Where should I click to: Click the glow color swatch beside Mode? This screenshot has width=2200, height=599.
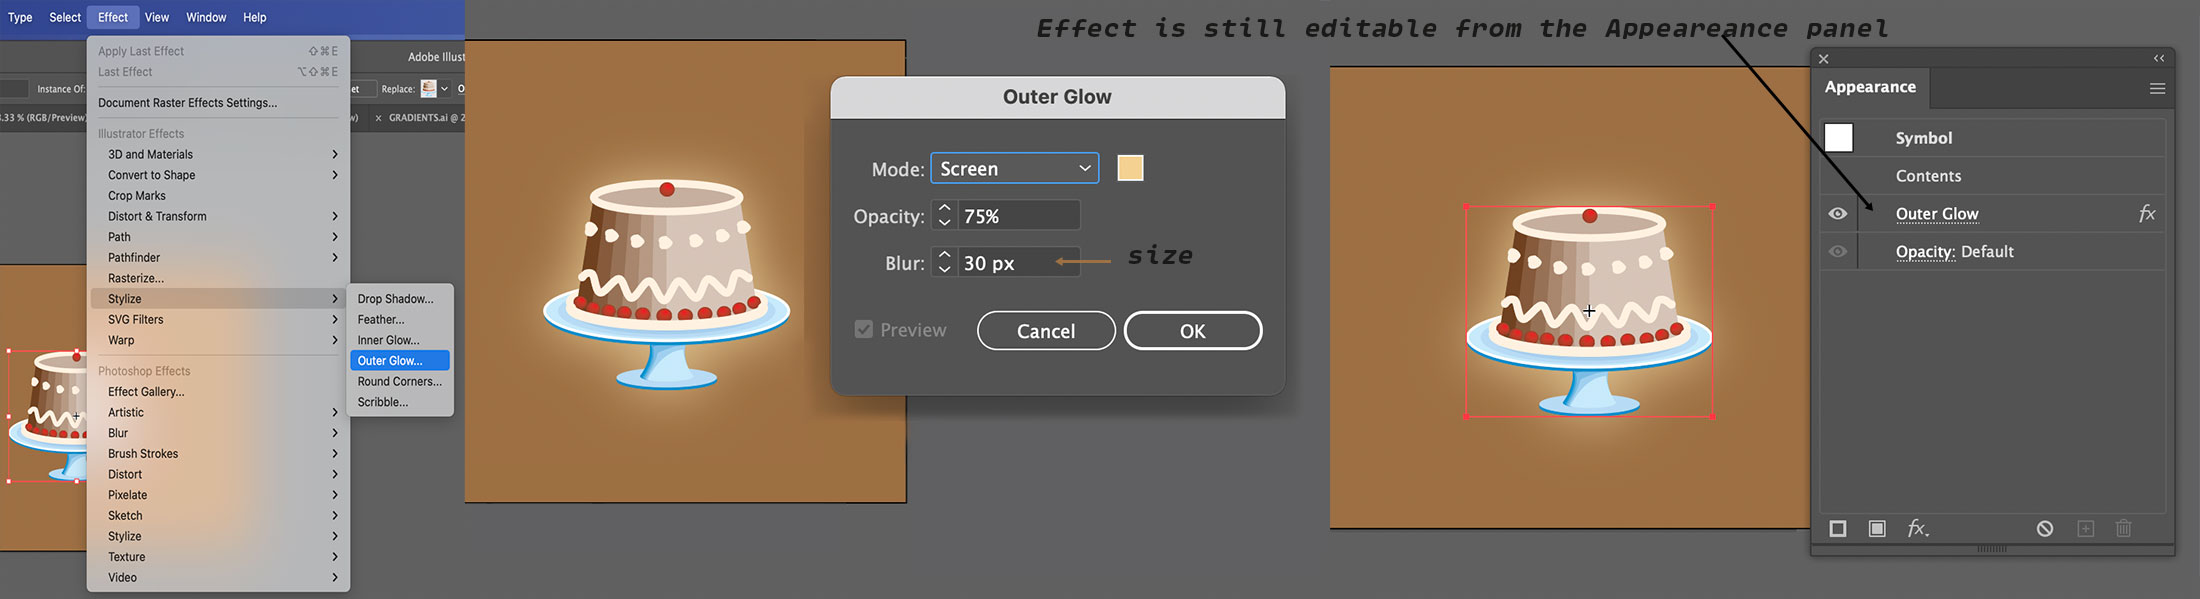tap(1130, 168)
